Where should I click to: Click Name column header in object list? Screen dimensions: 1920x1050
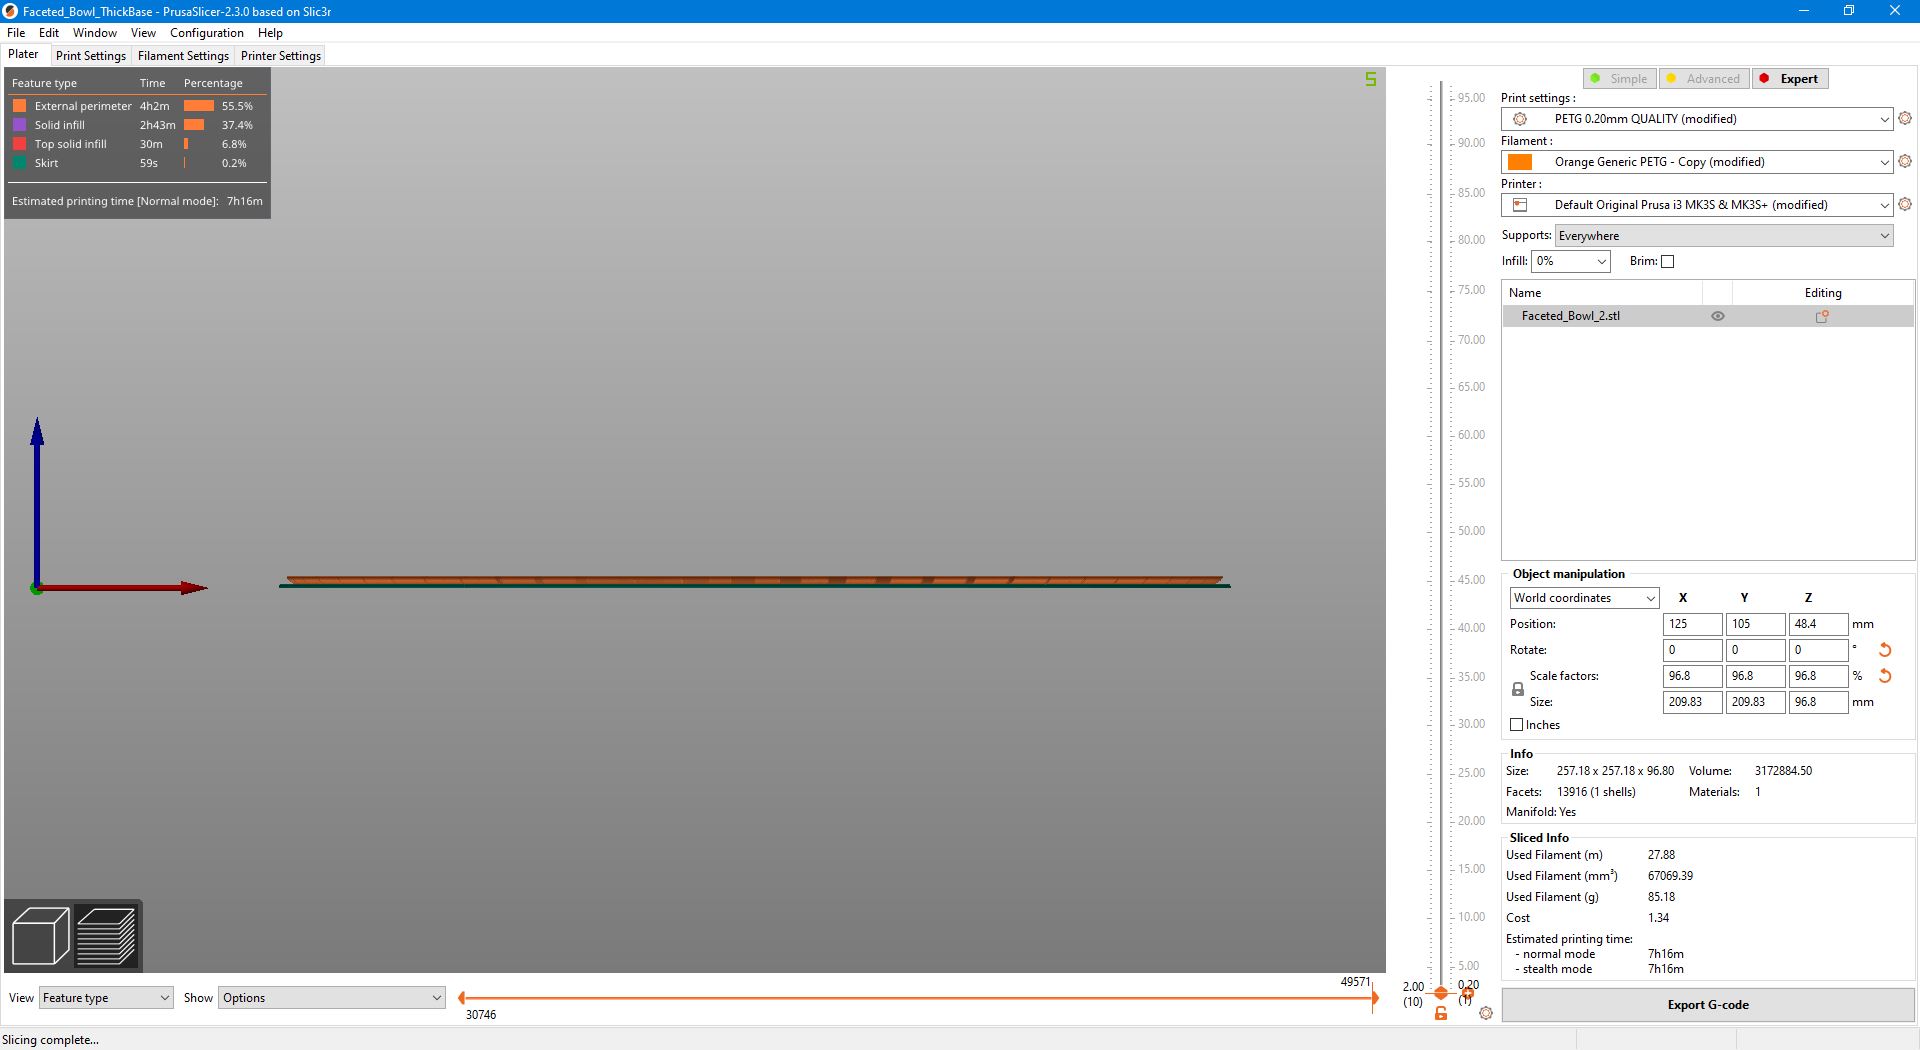click(1602, 293)
